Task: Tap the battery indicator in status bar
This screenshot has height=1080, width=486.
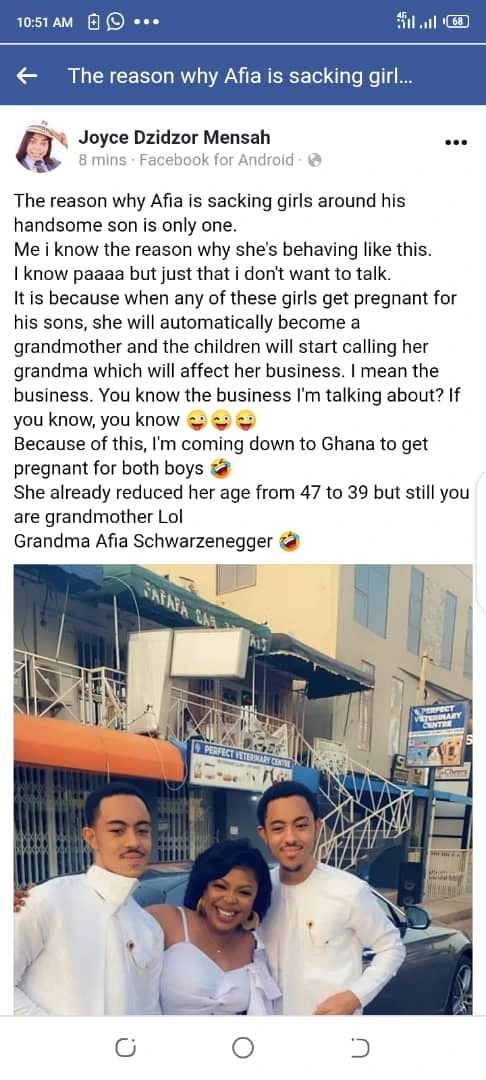Action: point(456,22)
